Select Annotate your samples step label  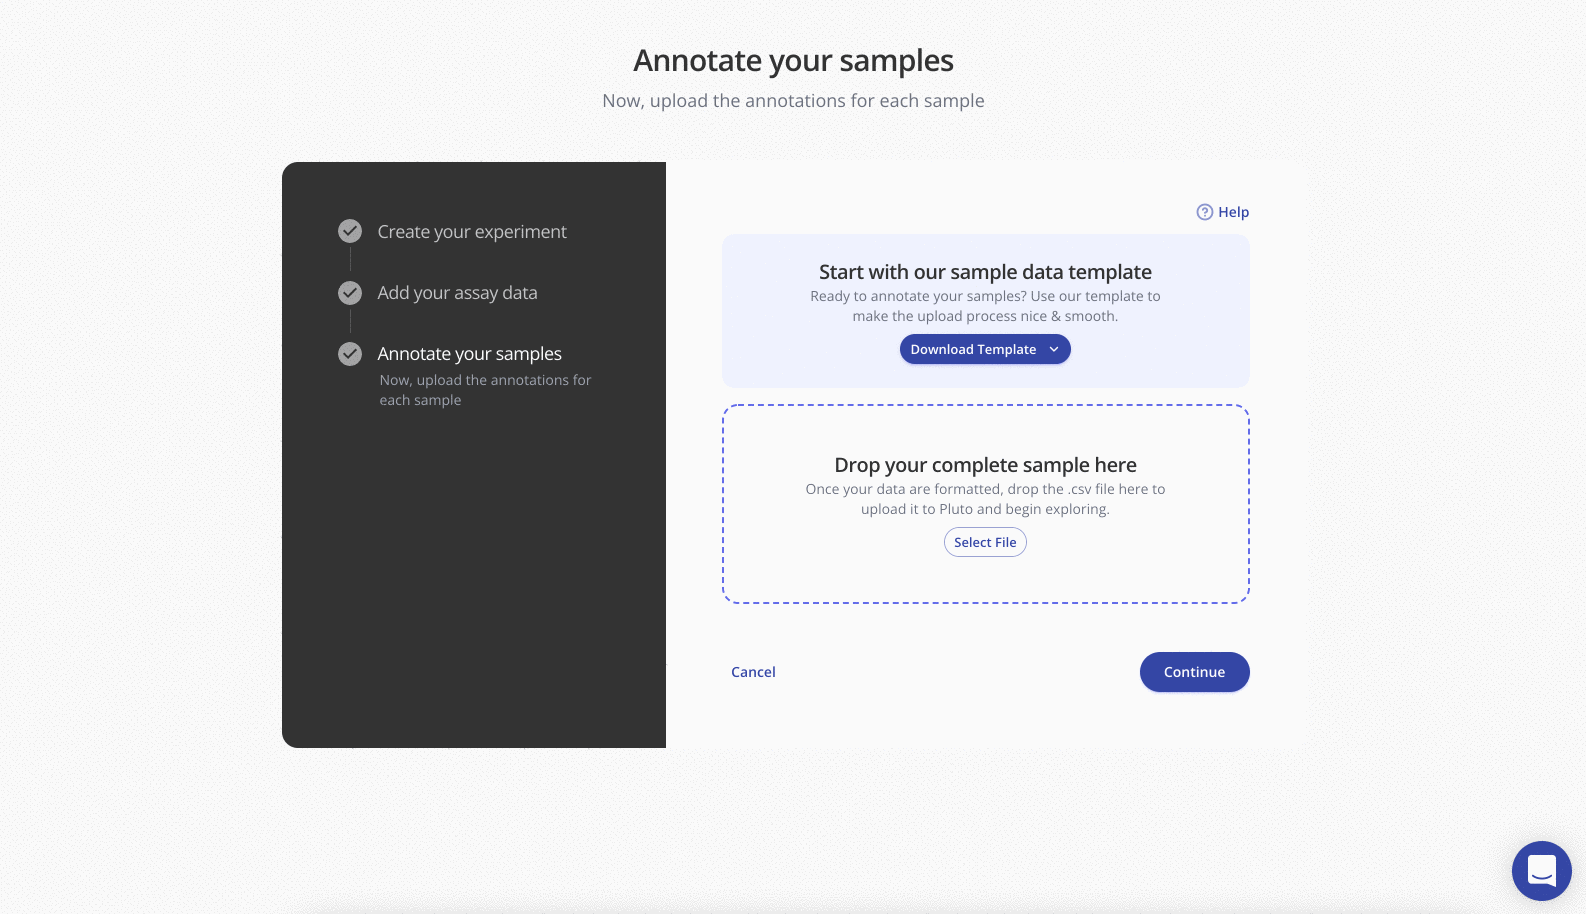click(469, 354)
